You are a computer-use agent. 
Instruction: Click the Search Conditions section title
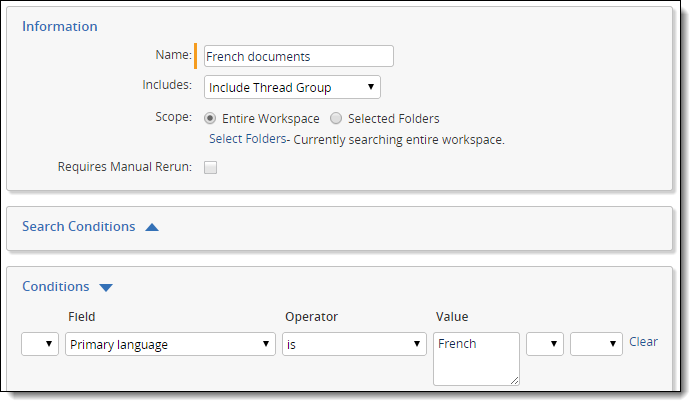[x=78, y=226]
